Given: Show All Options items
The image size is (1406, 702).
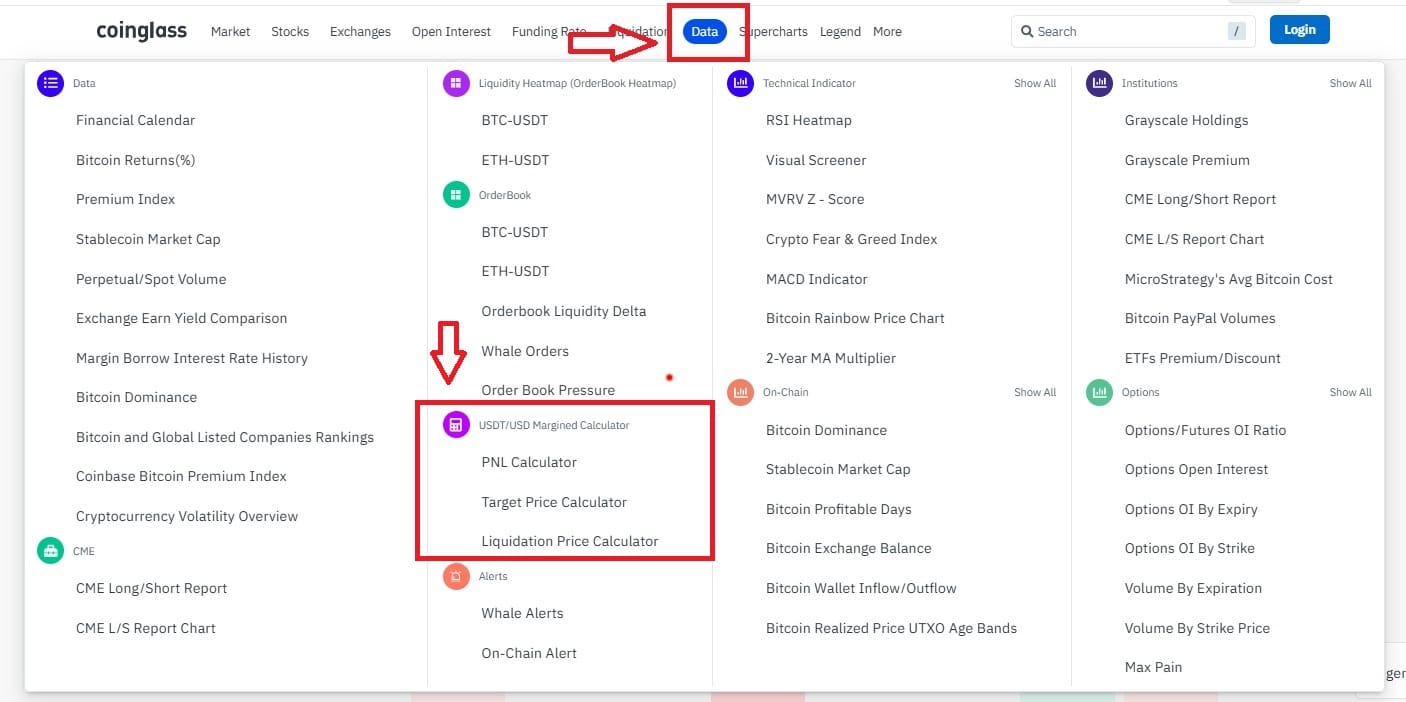Looking at the screenshot, I should coord(1350,392).
